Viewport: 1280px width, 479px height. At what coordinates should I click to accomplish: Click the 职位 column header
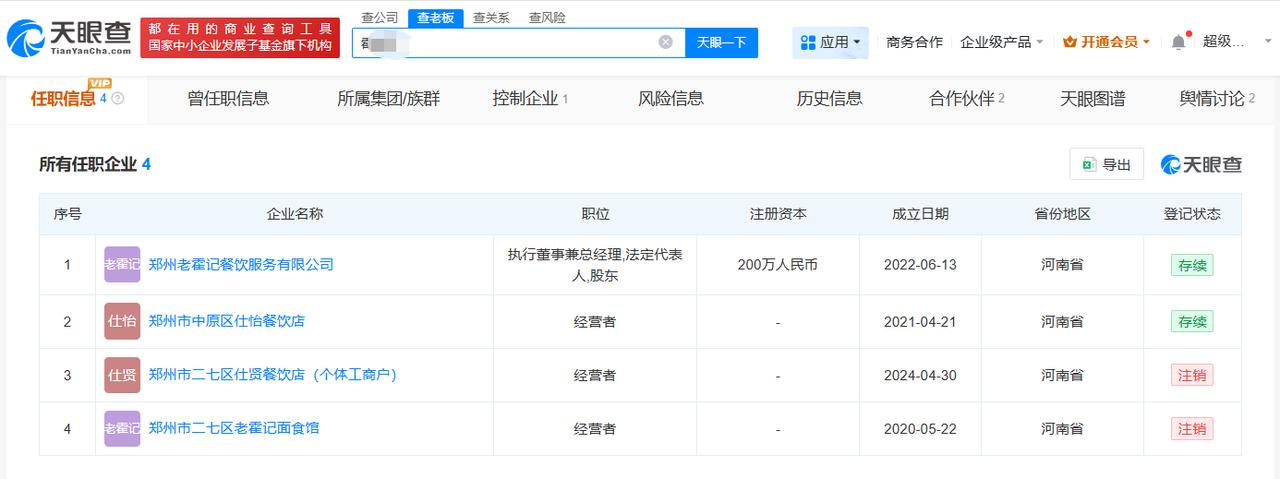[595, 214]
